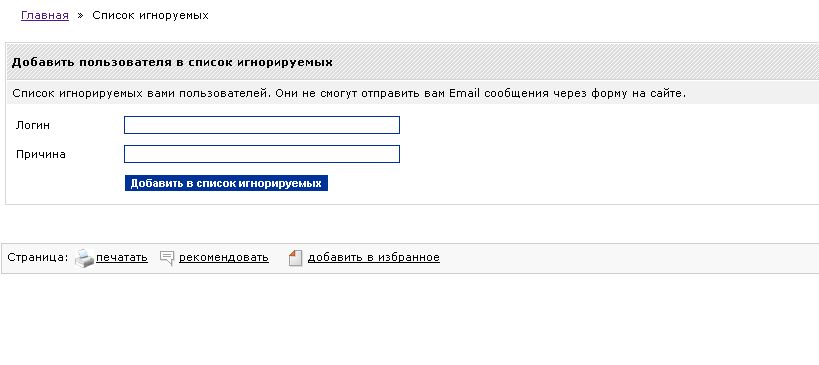This screenshot has width=819, height=365.
Task: Click the печатать link
Action: pos(122,257)
